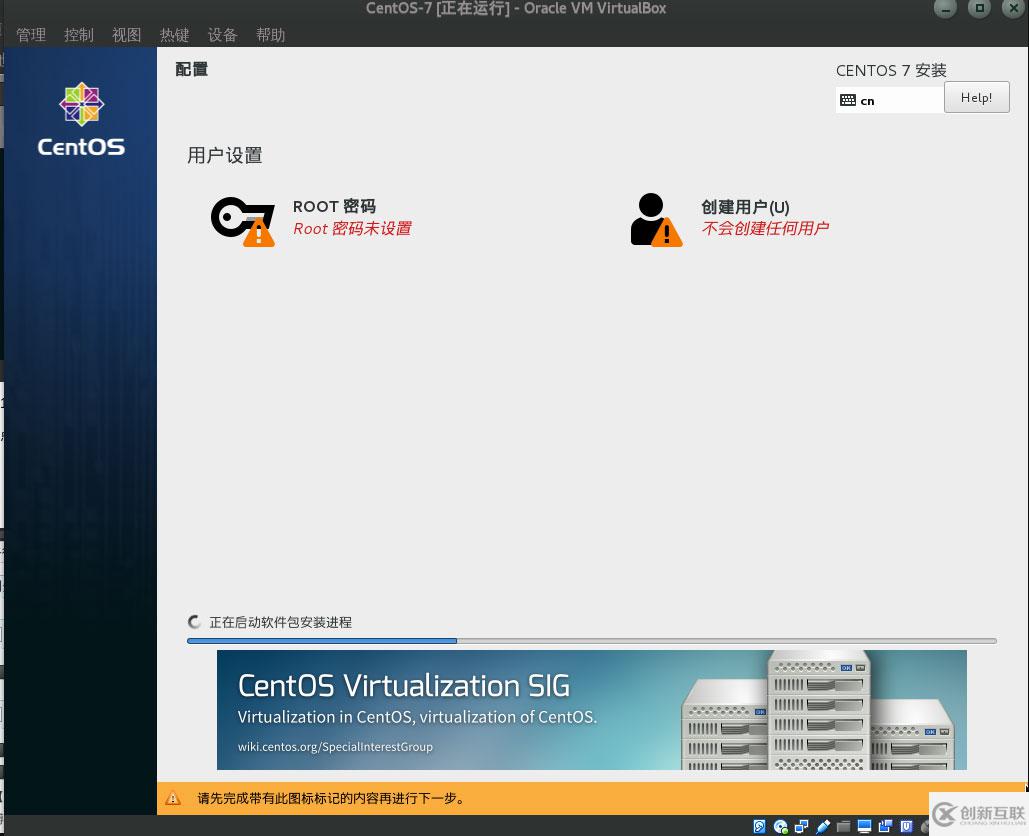Click the network adapters status icon

tap(801, 826)
